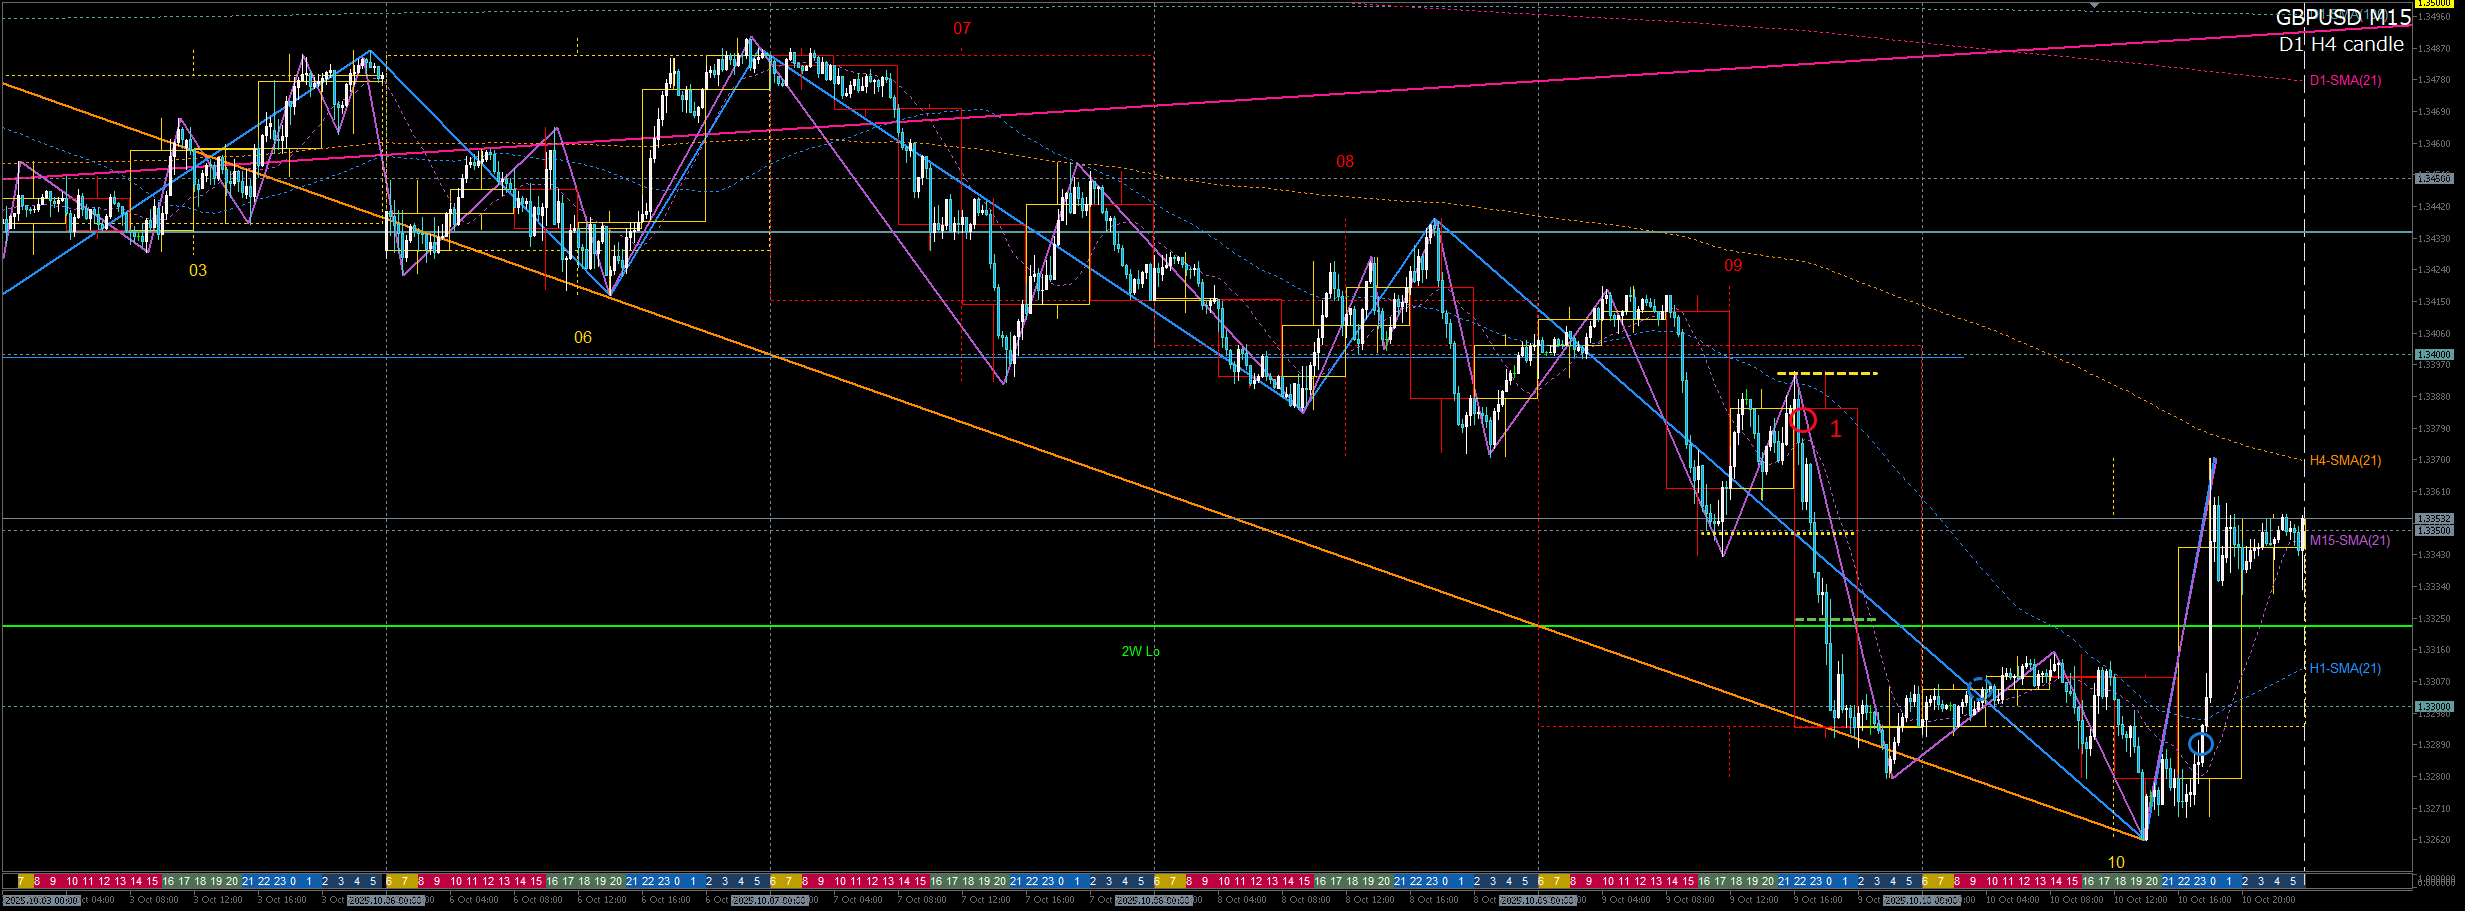
Task: Select the 2025.10.07 00:00 date marker
Action: click(x=769, y=901)
